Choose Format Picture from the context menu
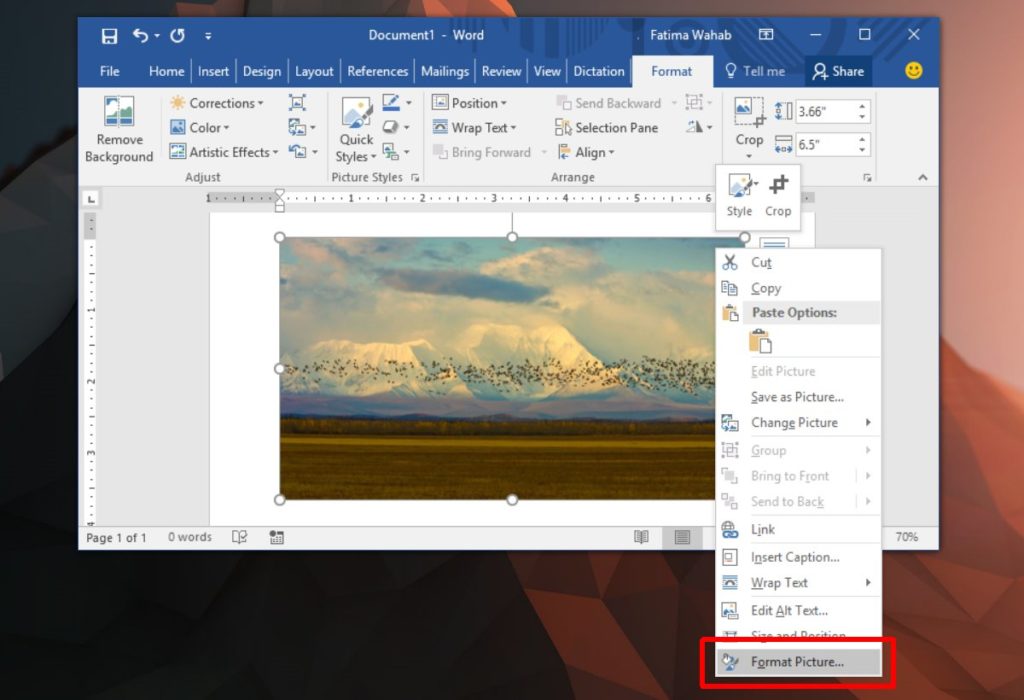The image size is (1024, 700). pos(795,661)
